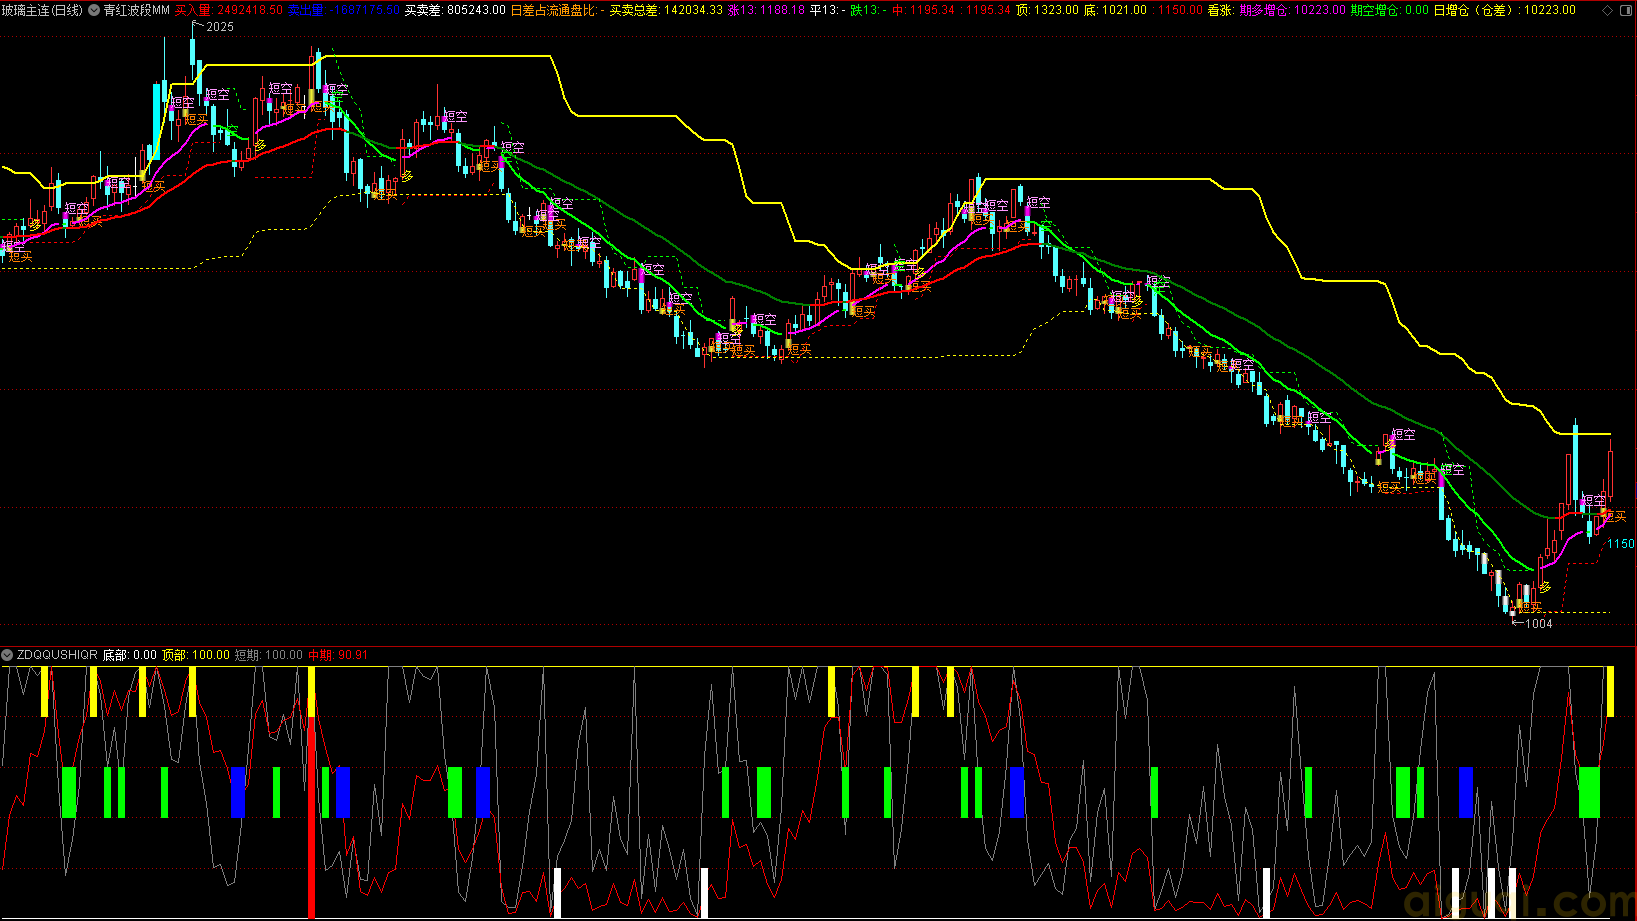
Task: Select the 卖出量 -1687175.50 value
Action: point(344,10)
